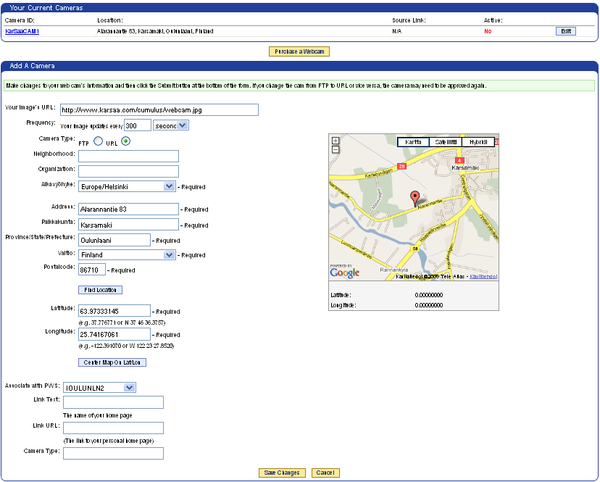This screenshot has width=600, height=482.
Task: Select the FTP camera type radio button
Action: pyautogui.click(x=97, y=141)
